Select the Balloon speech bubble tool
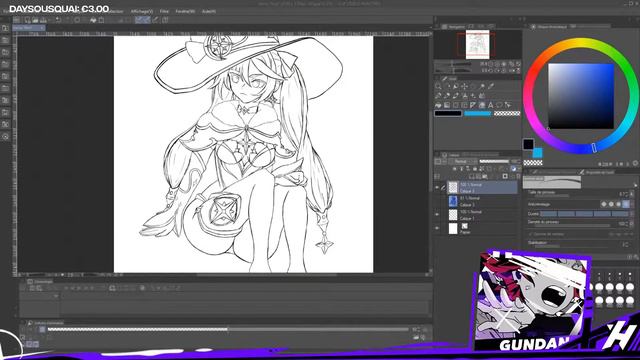 click(499, 105)
